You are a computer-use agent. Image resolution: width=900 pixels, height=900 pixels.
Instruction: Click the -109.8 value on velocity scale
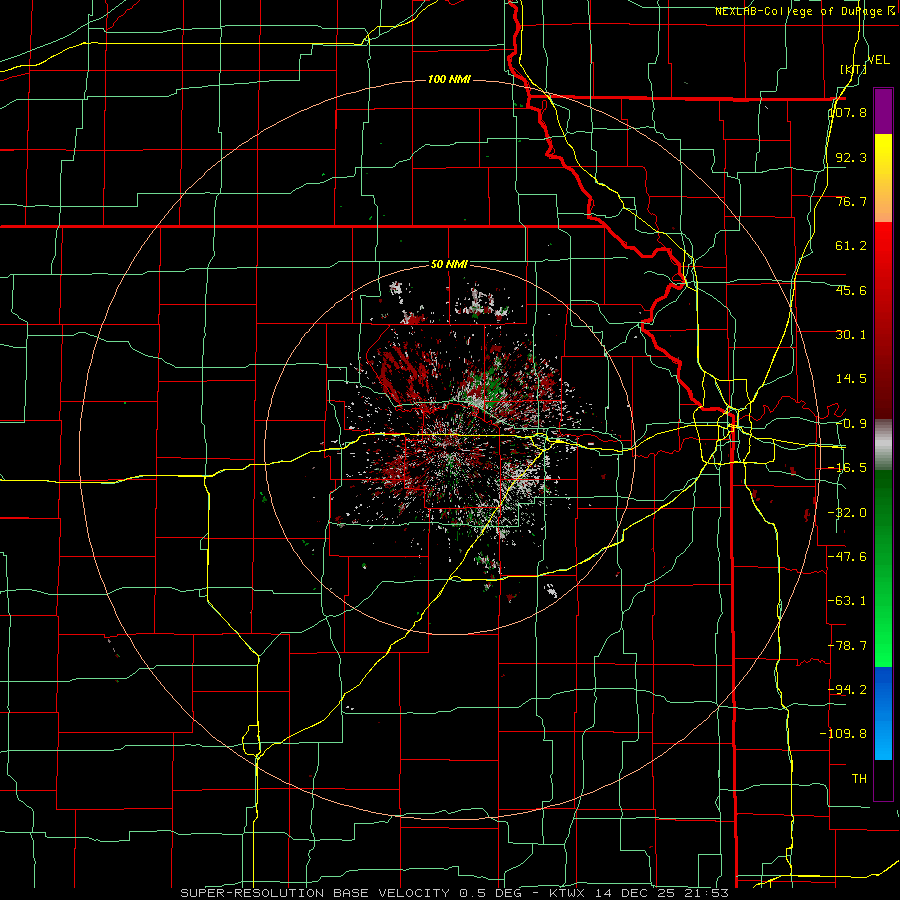[844, 734]
